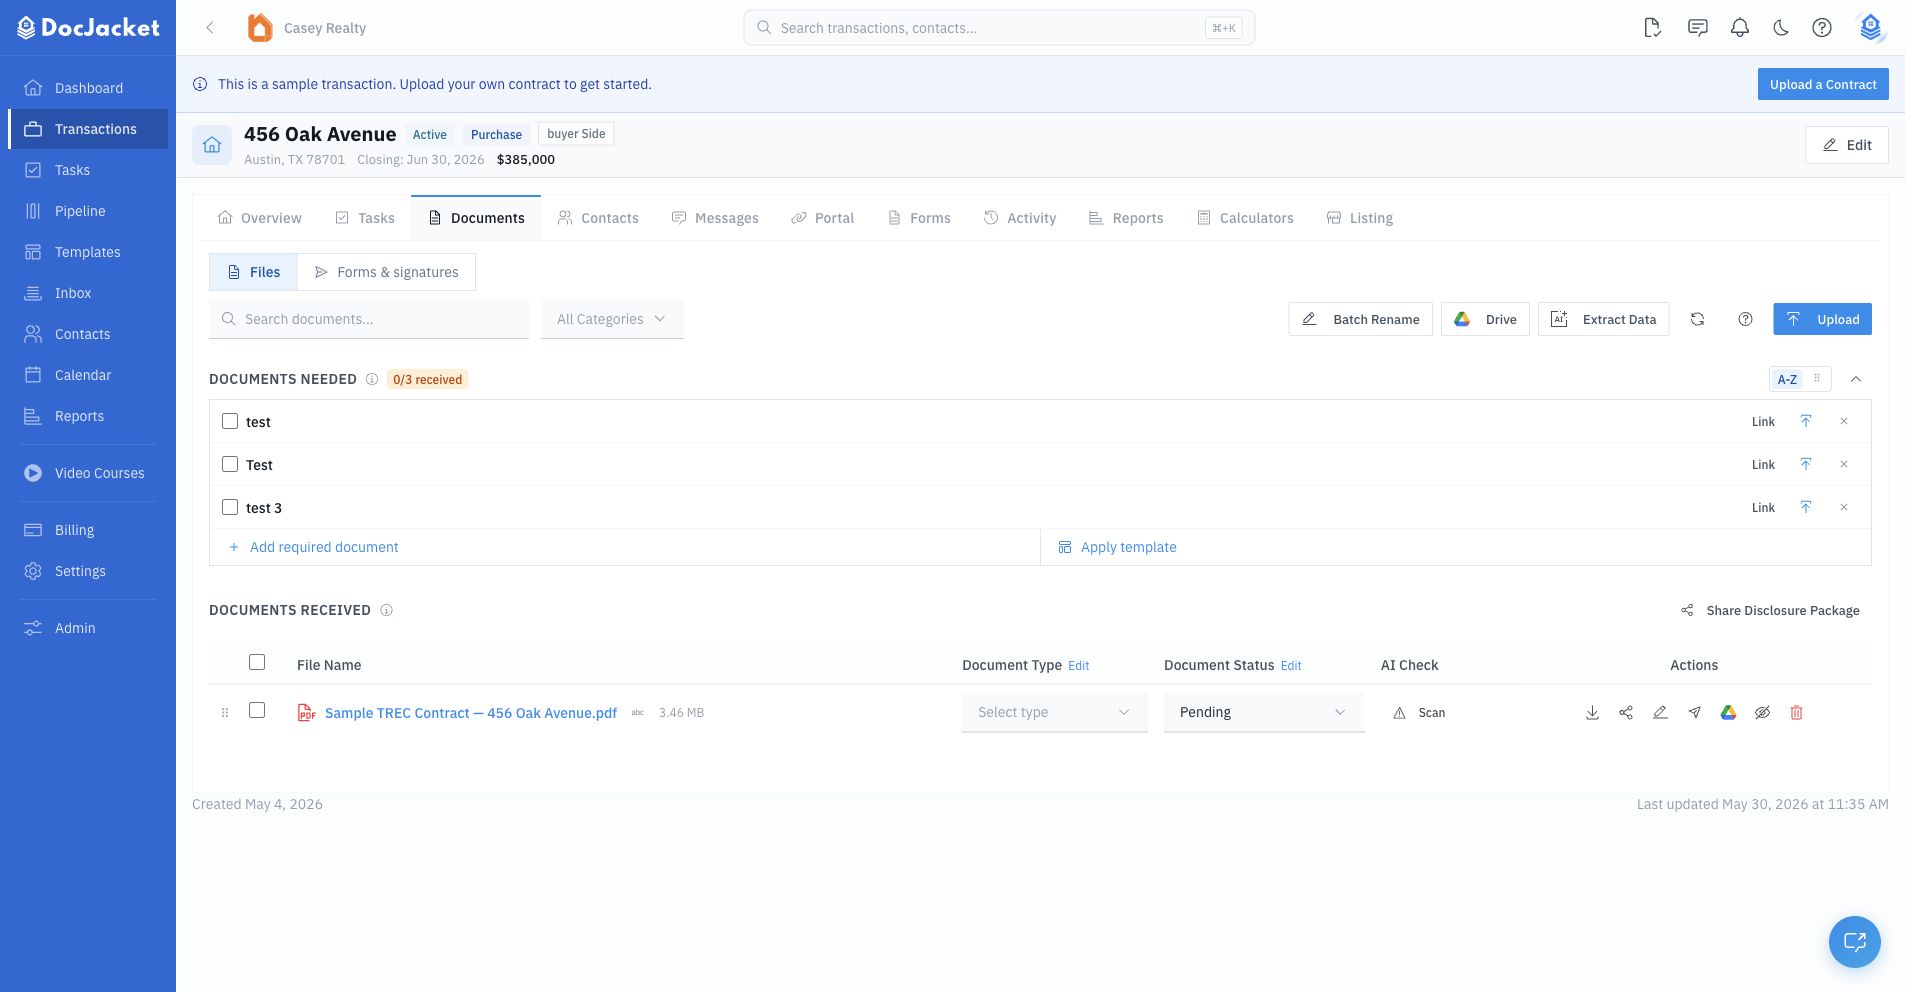Click the document check icon in top bar

pos(1653,28)
